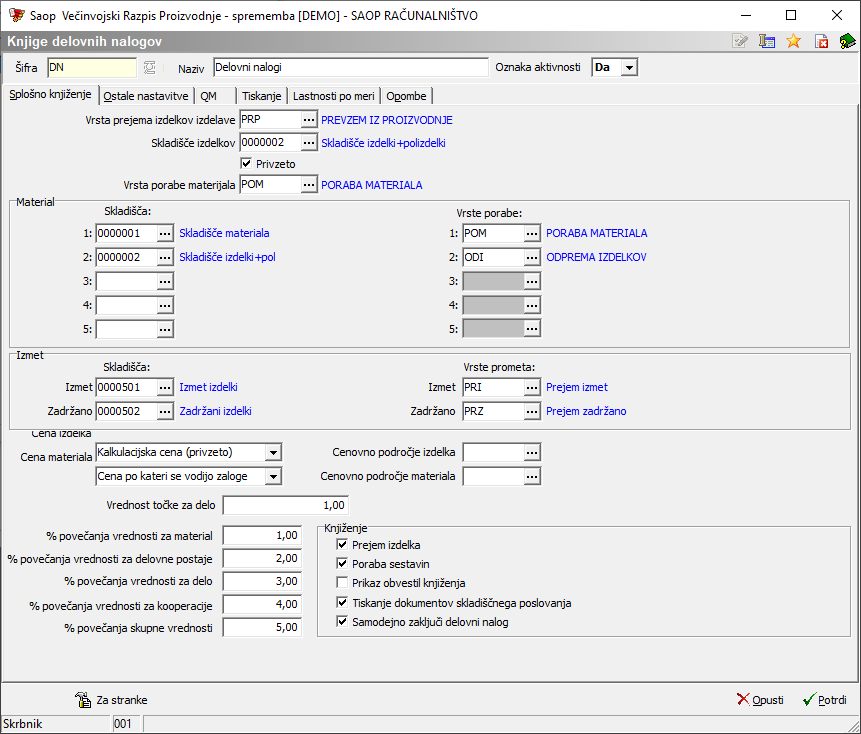Open lookup for Skladišče izdelkov 0000002

pos(309,143)
